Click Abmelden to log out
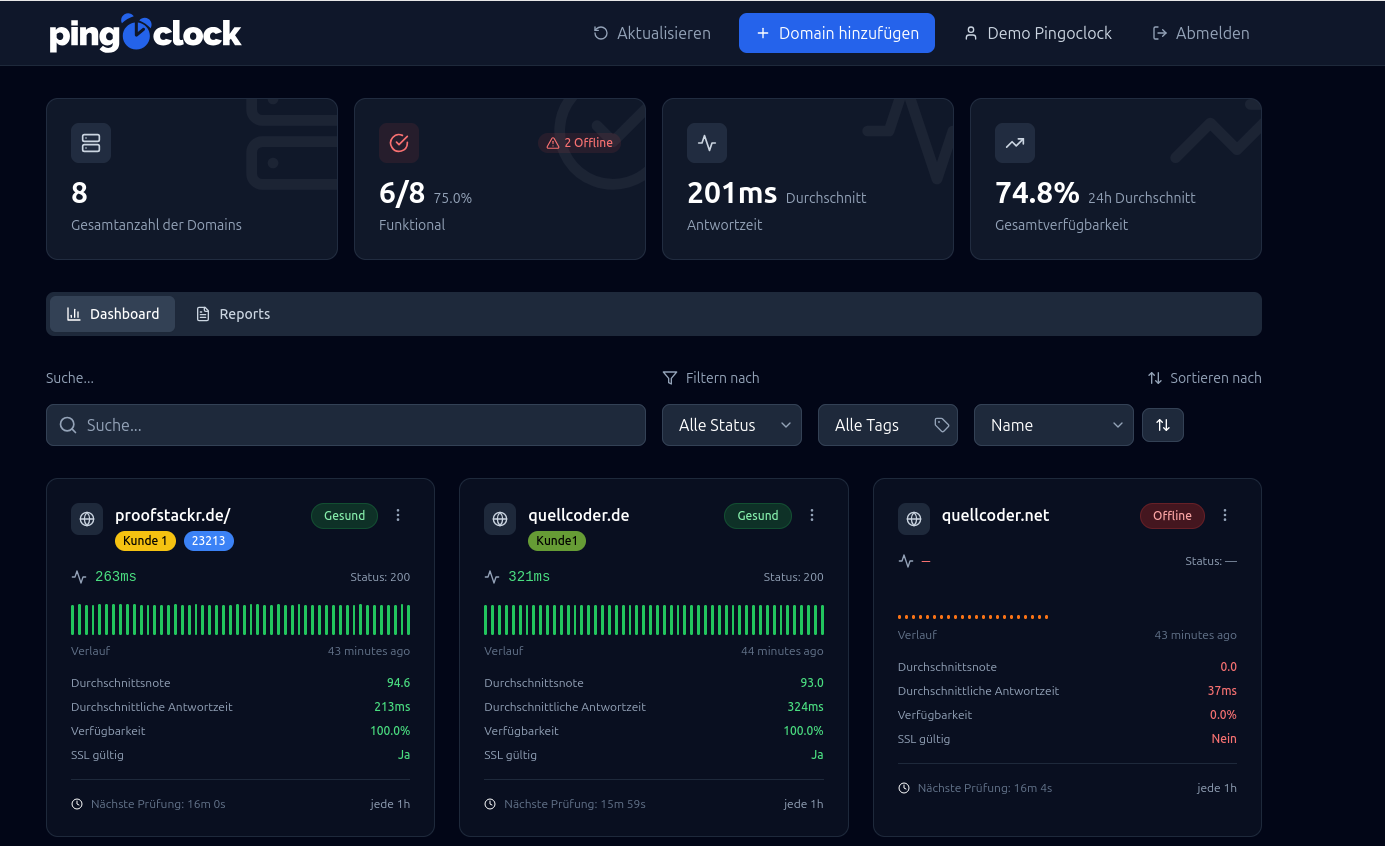 [1201, 33]
